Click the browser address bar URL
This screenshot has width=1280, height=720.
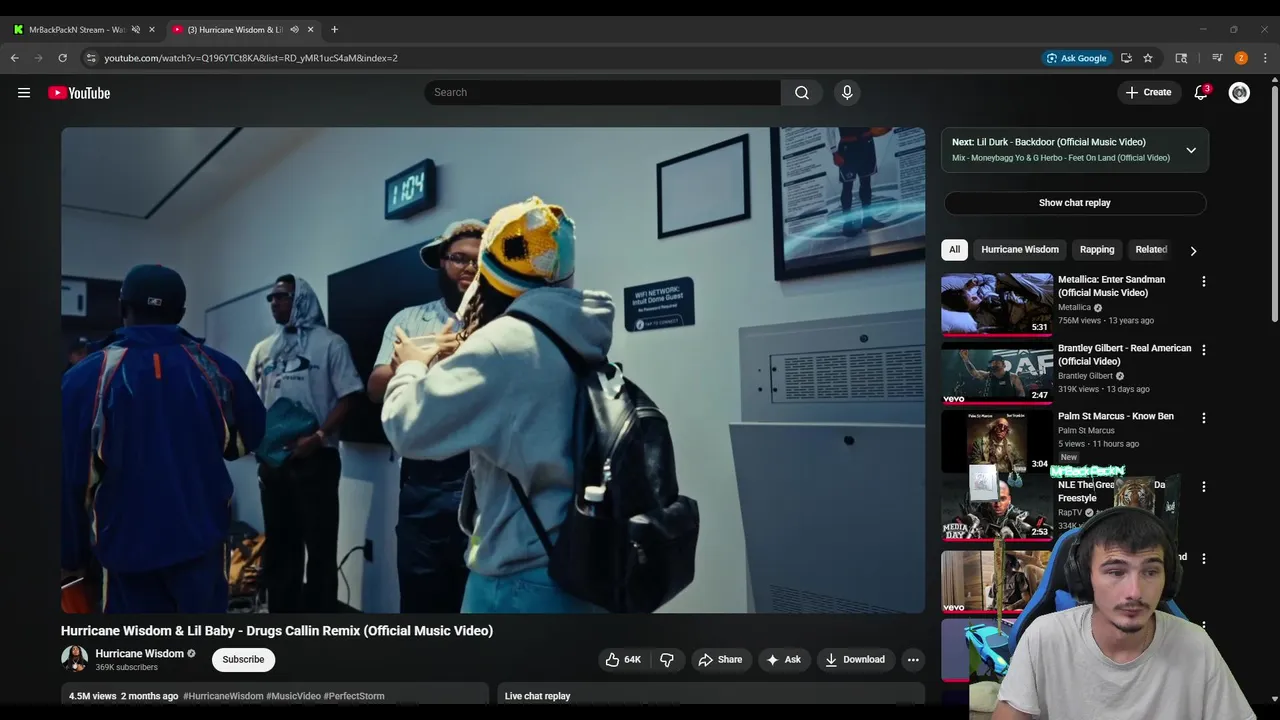point(251,58)
